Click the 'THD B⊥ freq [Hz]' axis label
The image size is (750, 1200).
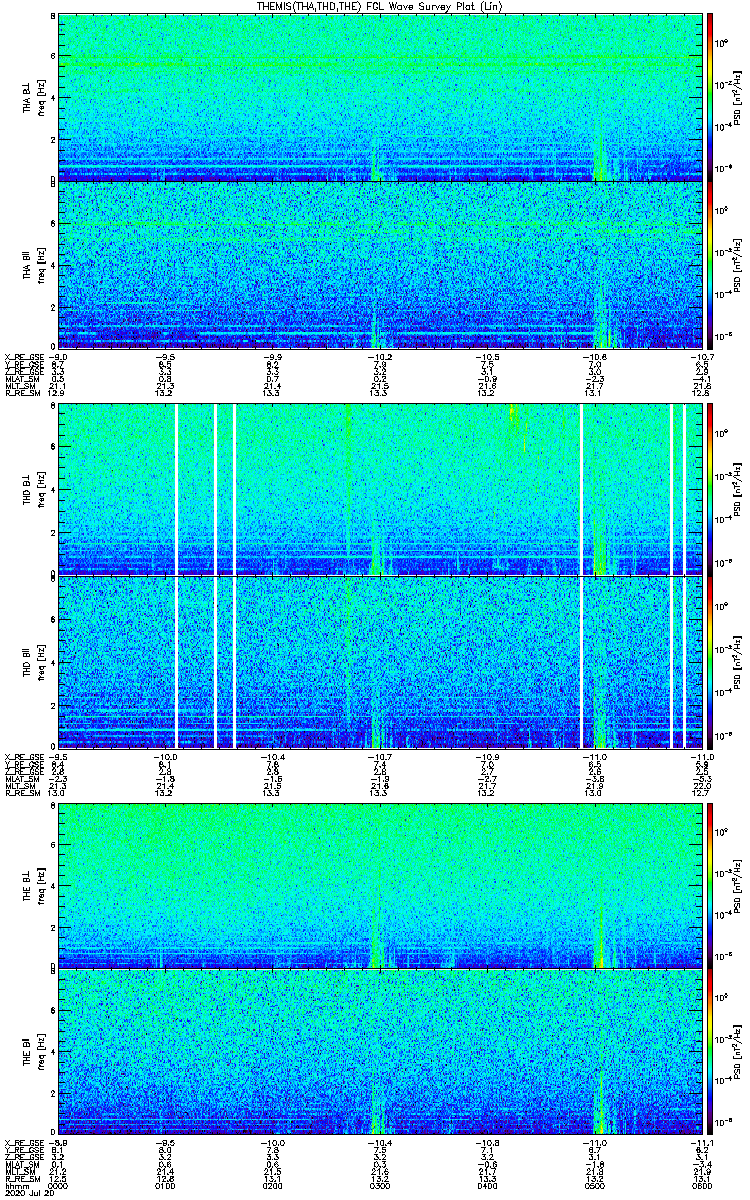click(33, 490)
